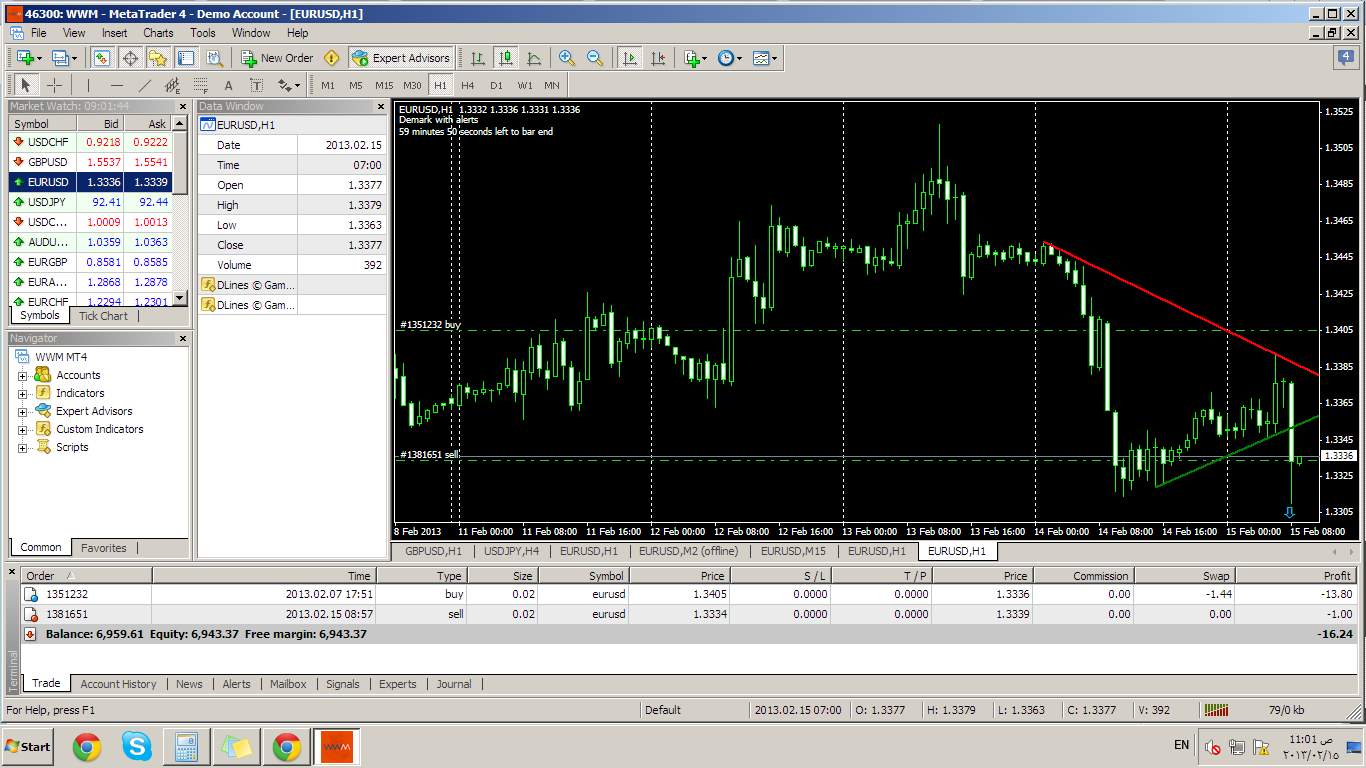Open the Templates toolbar dropdown
Screen dimensions: 1366x768
(765, 58)
